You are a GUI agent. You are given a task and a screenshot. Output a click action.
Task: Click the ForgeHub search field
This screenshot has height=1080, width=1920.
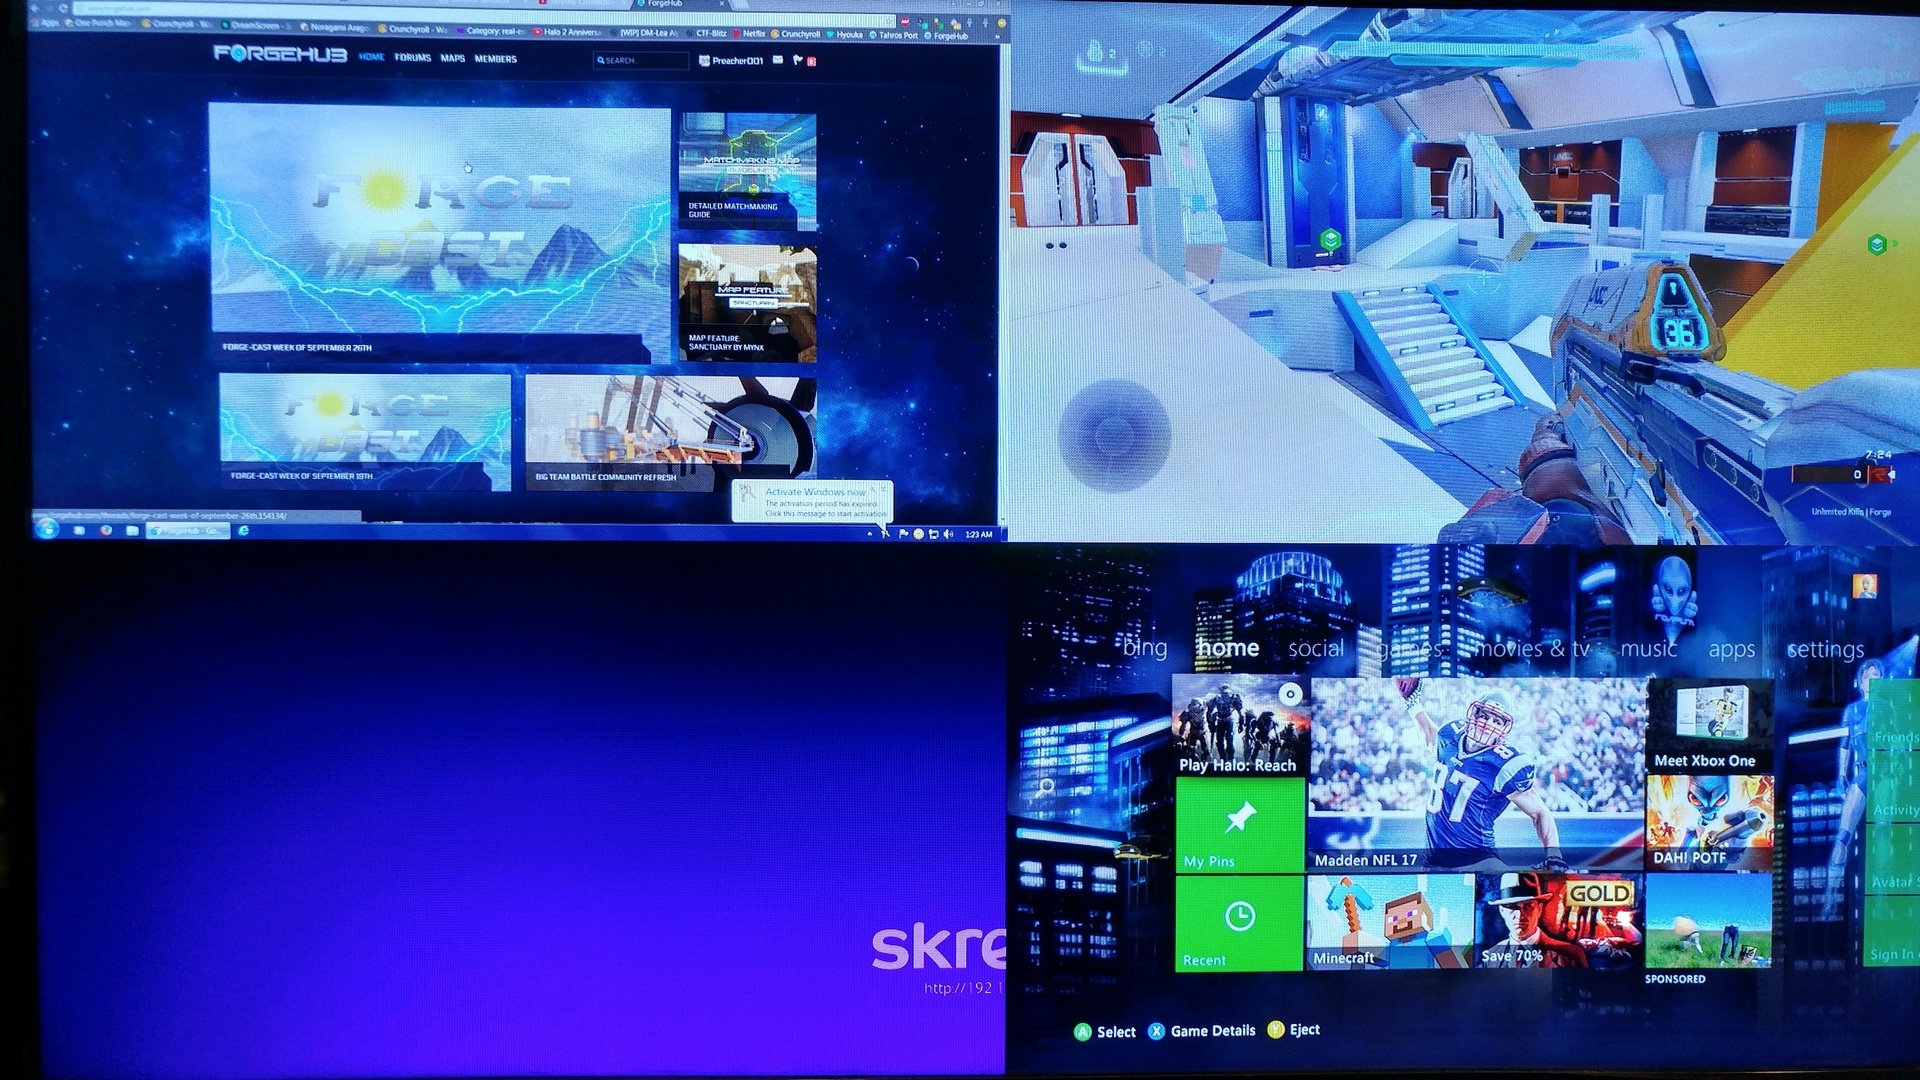pos(641,61)
